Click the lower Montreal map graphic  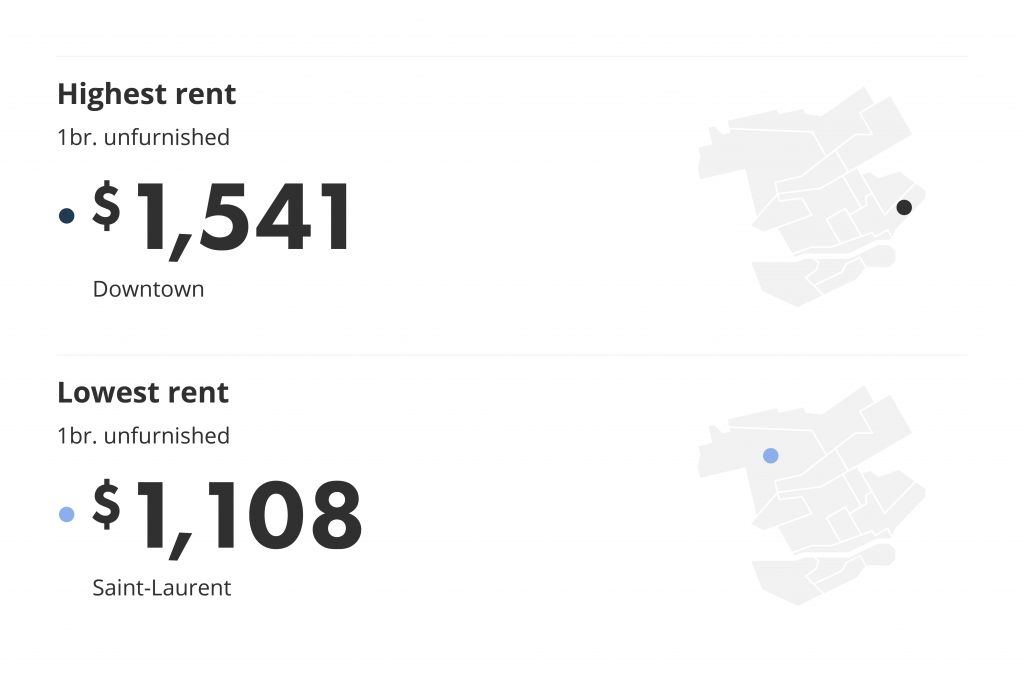pyautogui.click(x=812, y=495)
